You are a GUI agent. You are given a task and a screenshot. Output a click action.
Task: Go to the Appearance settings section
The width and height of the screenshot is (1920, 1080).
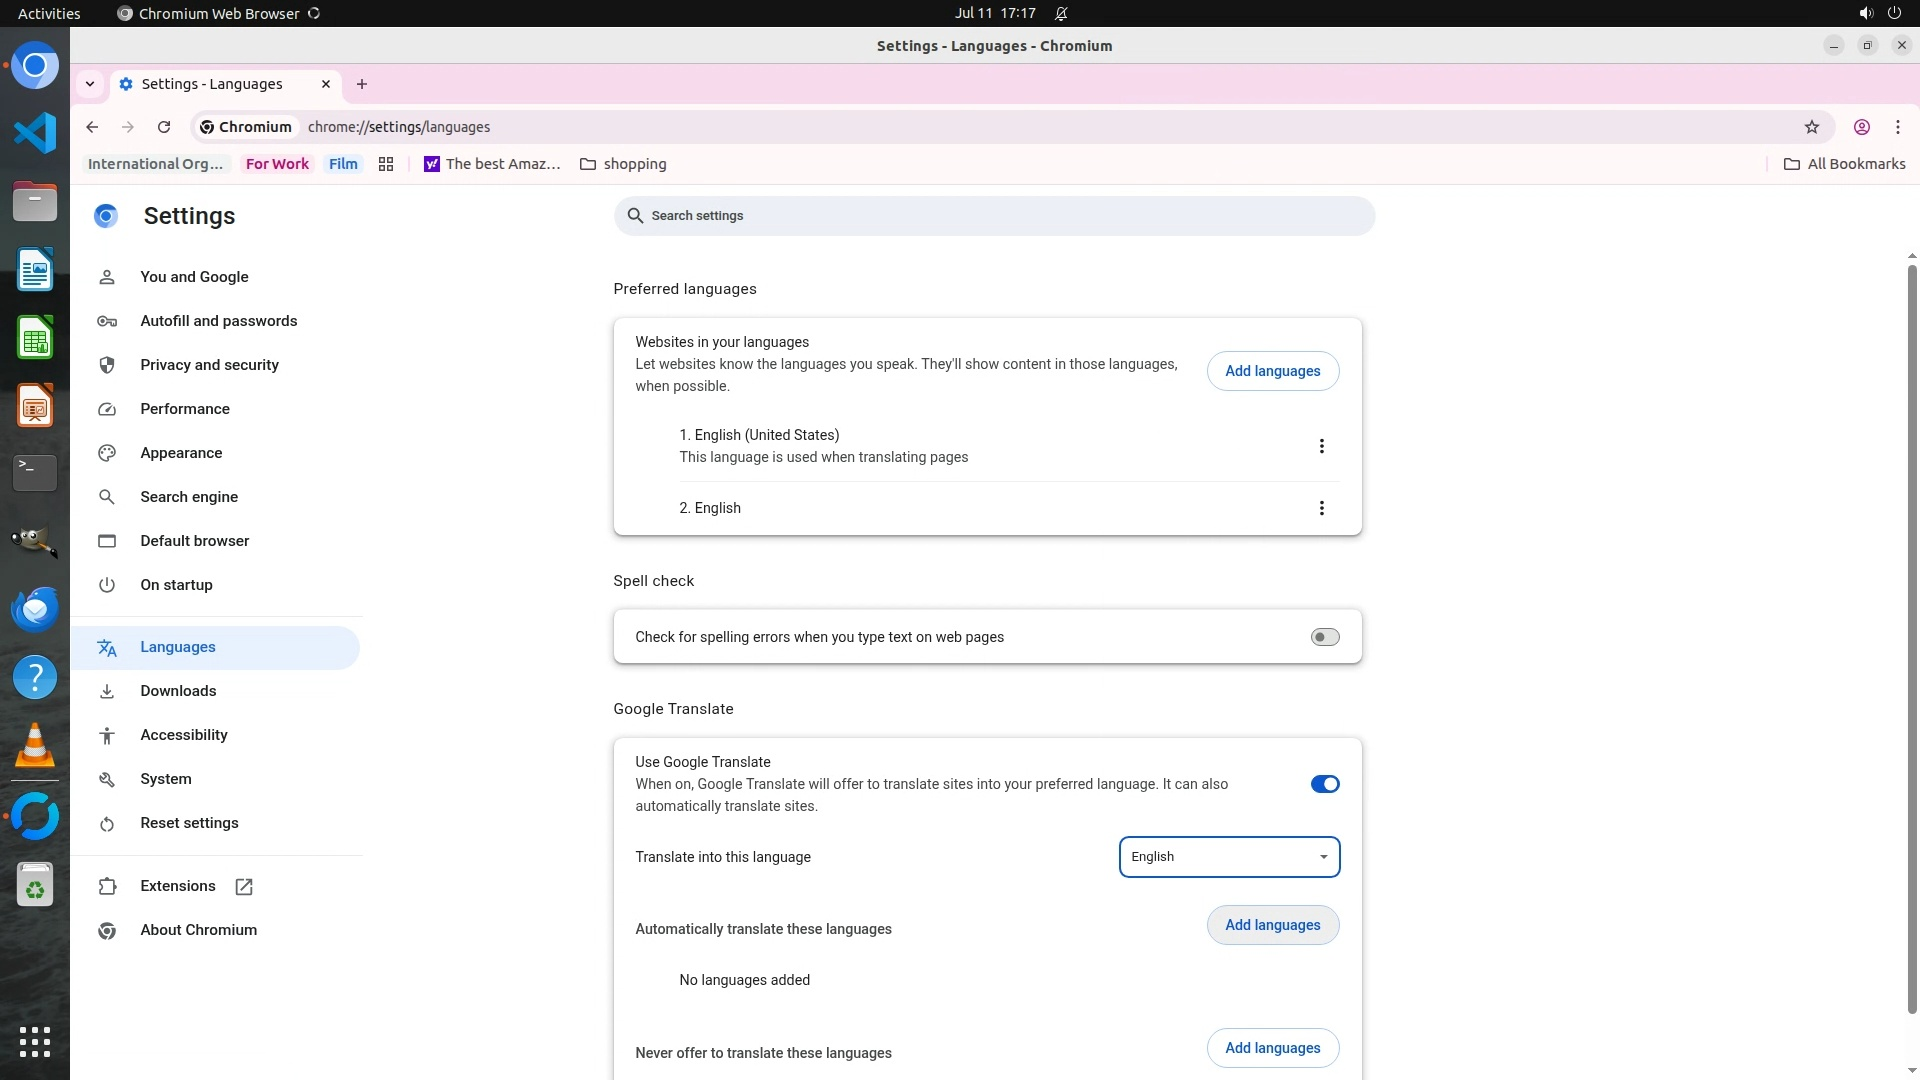coord(181,453)
